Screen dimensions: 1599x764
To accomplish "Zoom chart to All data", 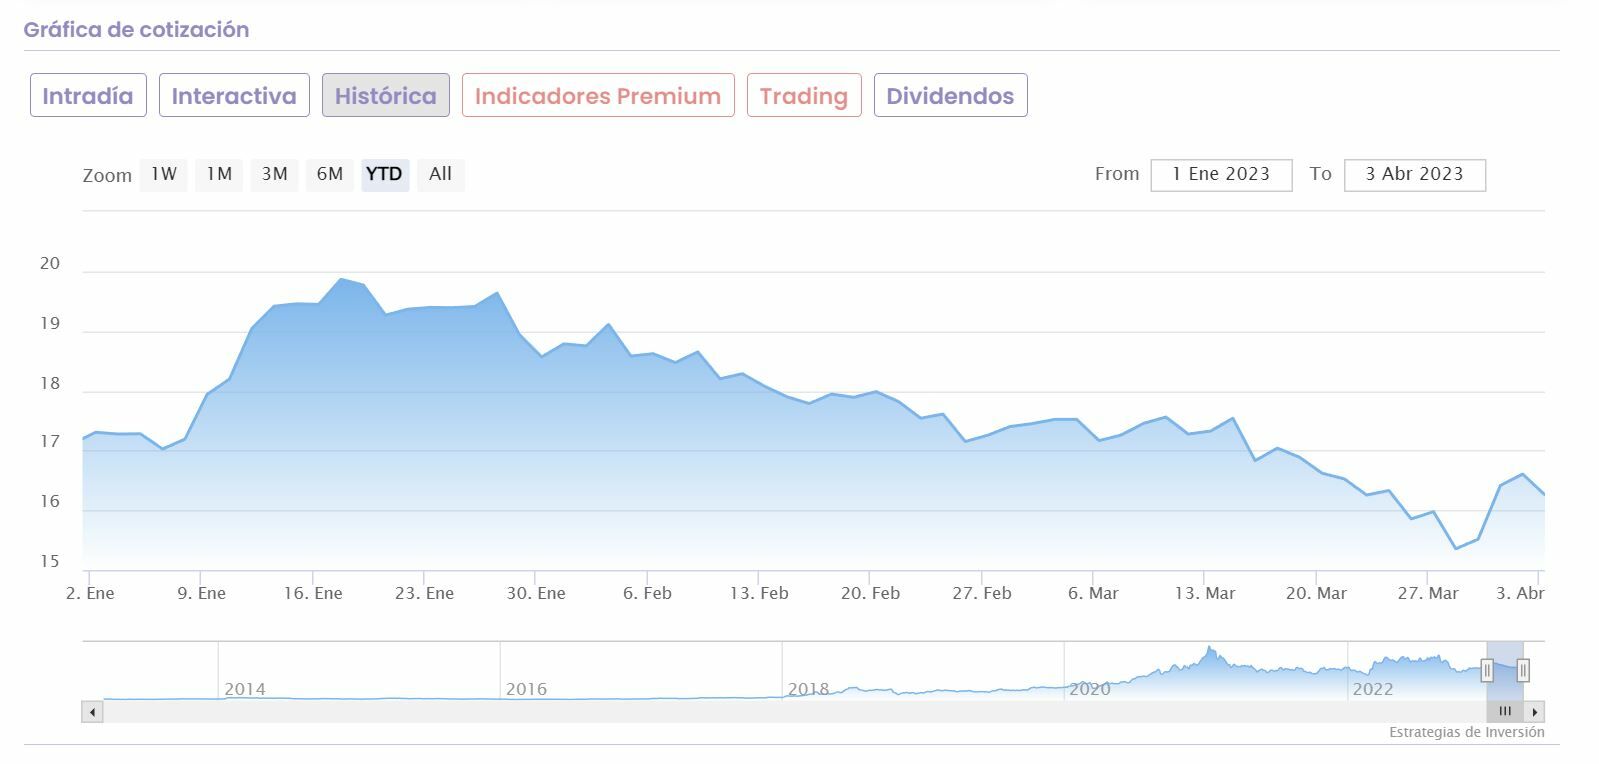I will click(440, 174).
